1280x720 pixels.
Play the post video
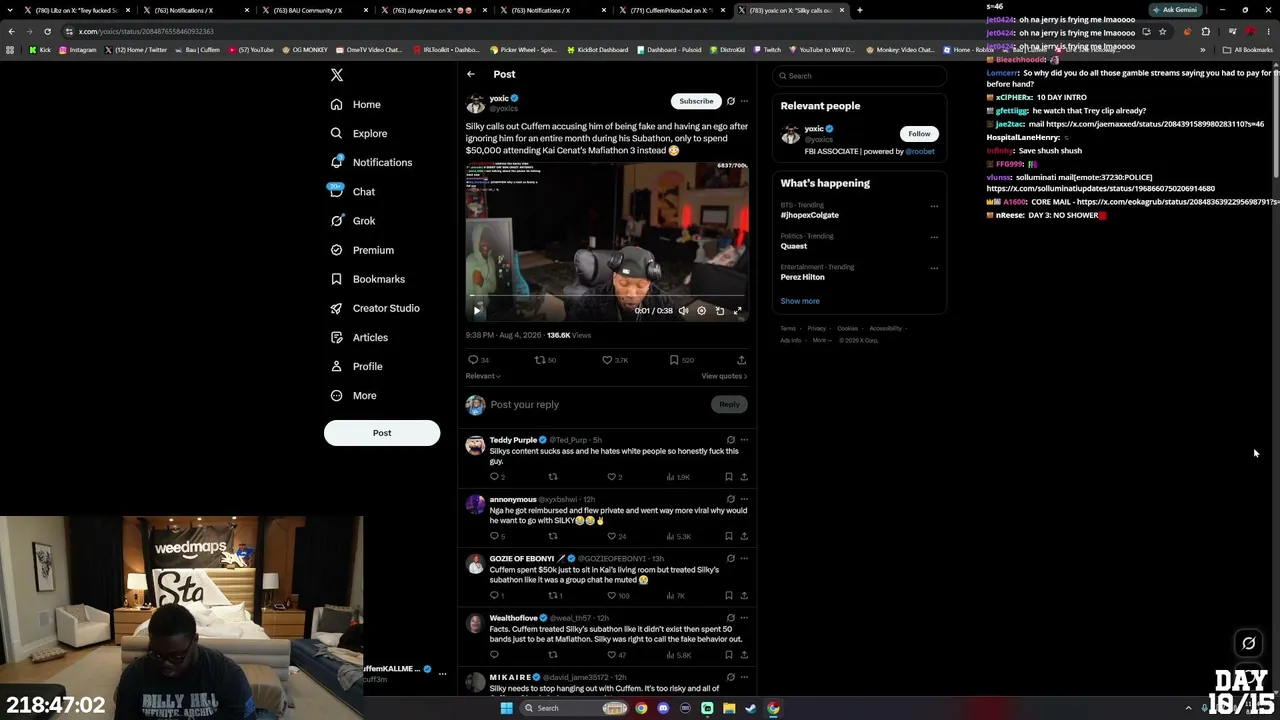coord(477,310)
